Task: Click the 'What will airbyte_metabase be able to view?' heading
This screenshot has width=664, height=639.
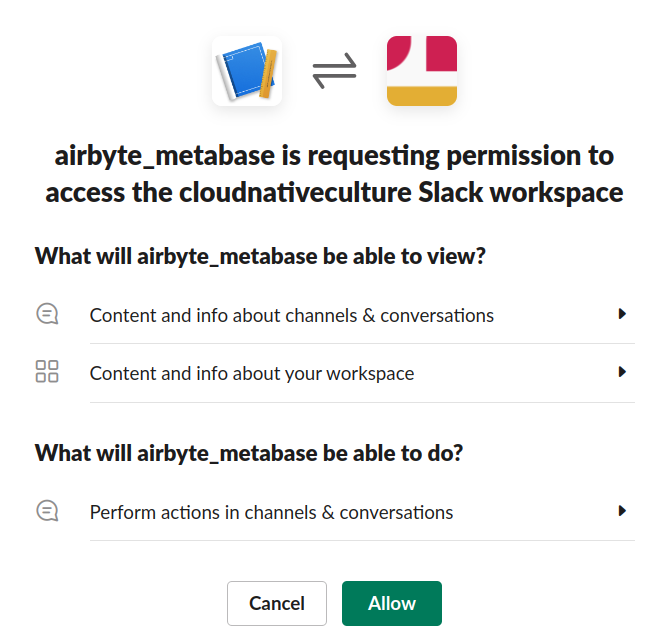Action: (260, 257)
